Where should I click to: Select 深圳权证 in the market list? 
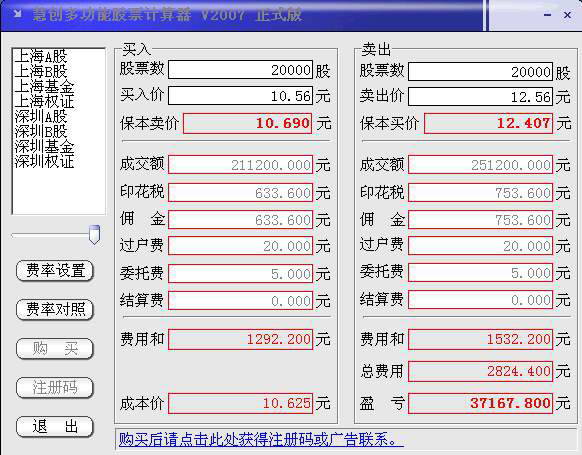[44, 161]
